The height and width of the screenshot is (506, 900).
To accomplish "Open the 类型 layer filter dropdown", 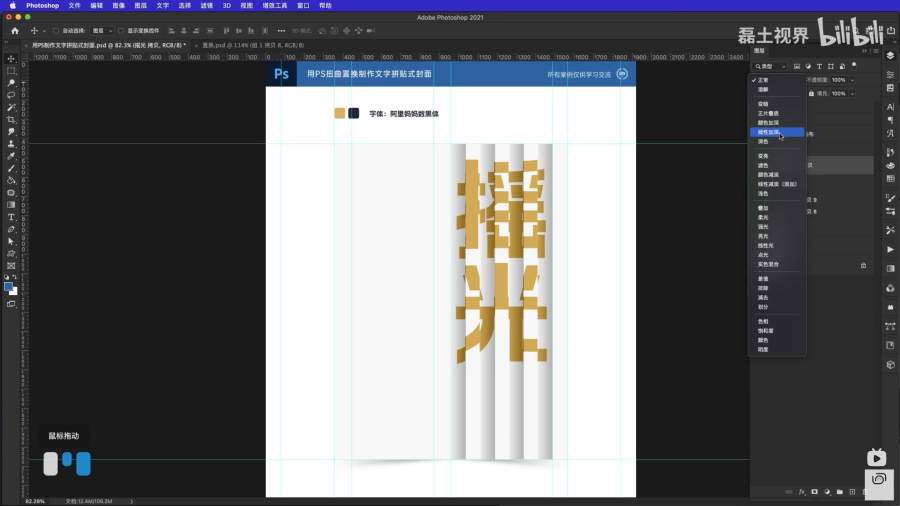I will tap(770, 67).
